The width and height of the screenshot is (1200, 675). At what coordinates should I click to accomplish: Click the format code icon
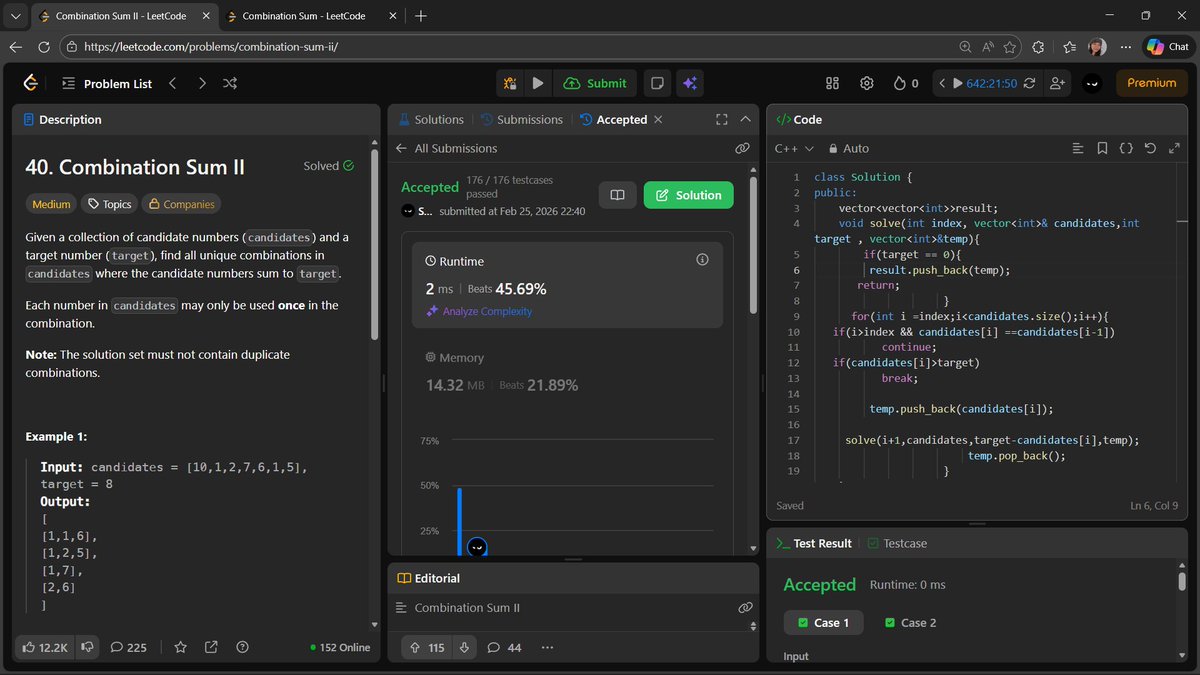coord(1077,148)
